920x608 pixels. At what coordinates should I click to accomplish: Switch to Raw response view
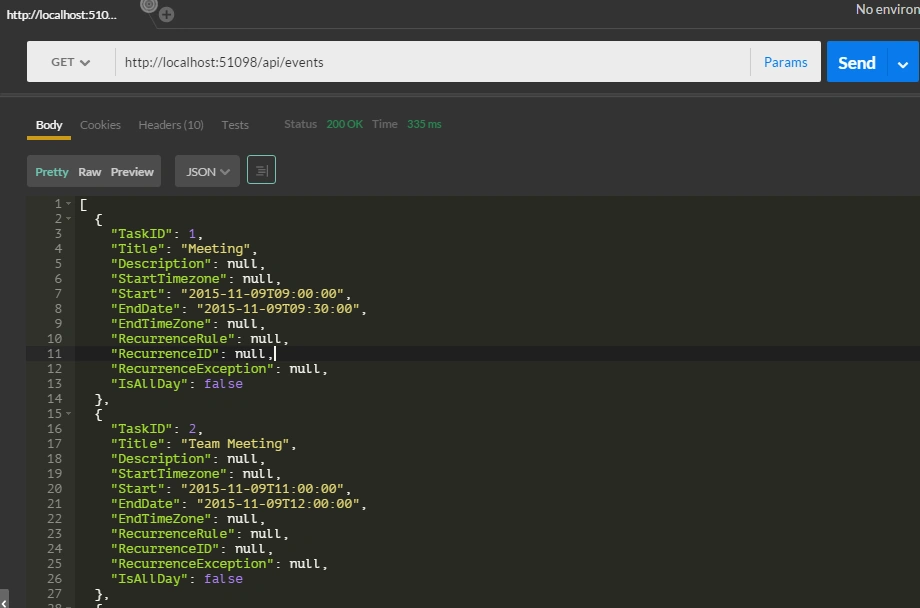pos(90,172)
